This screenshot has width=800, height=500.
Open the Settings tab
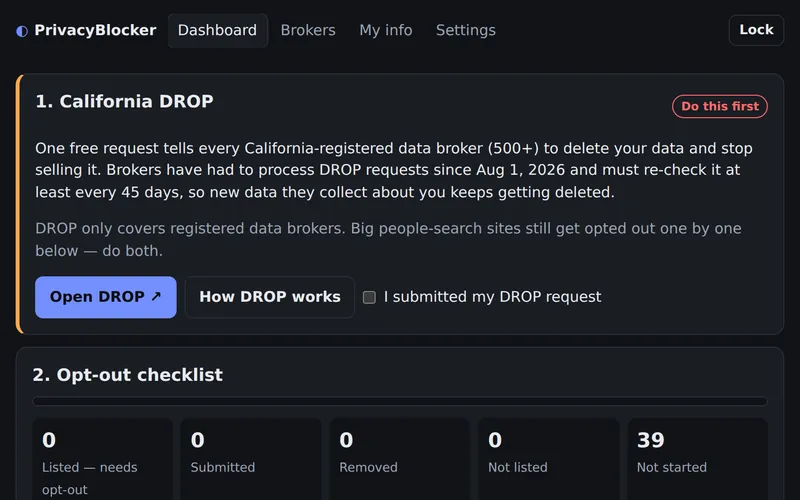click(466, 31)
